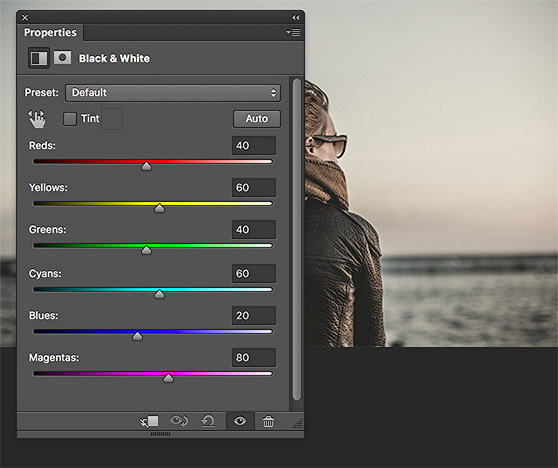Click the Properties panel vertical scrollbar
The height and width of the screenshot is (468, 558).
(297, 239)
